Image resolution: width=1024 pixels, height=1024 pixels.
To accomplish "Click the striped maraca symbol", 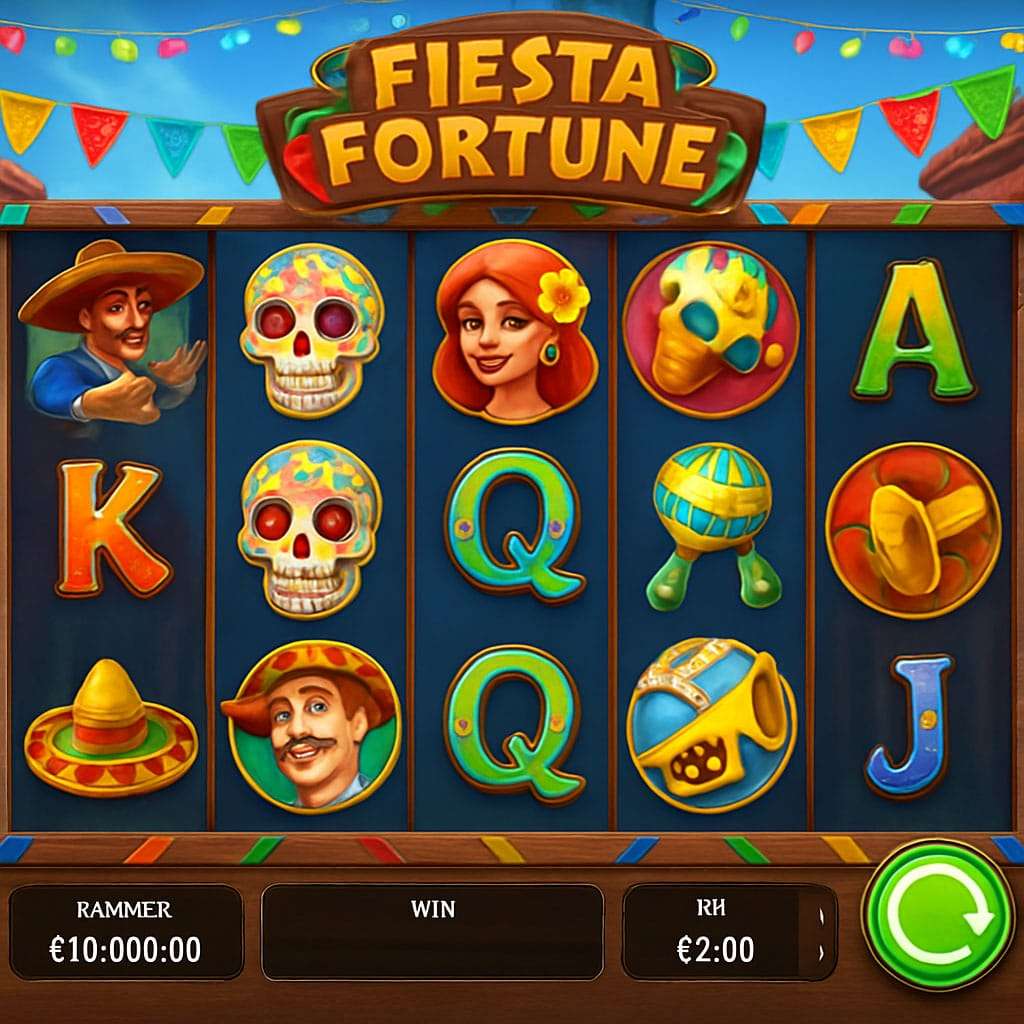I will (x=714, y=526).
